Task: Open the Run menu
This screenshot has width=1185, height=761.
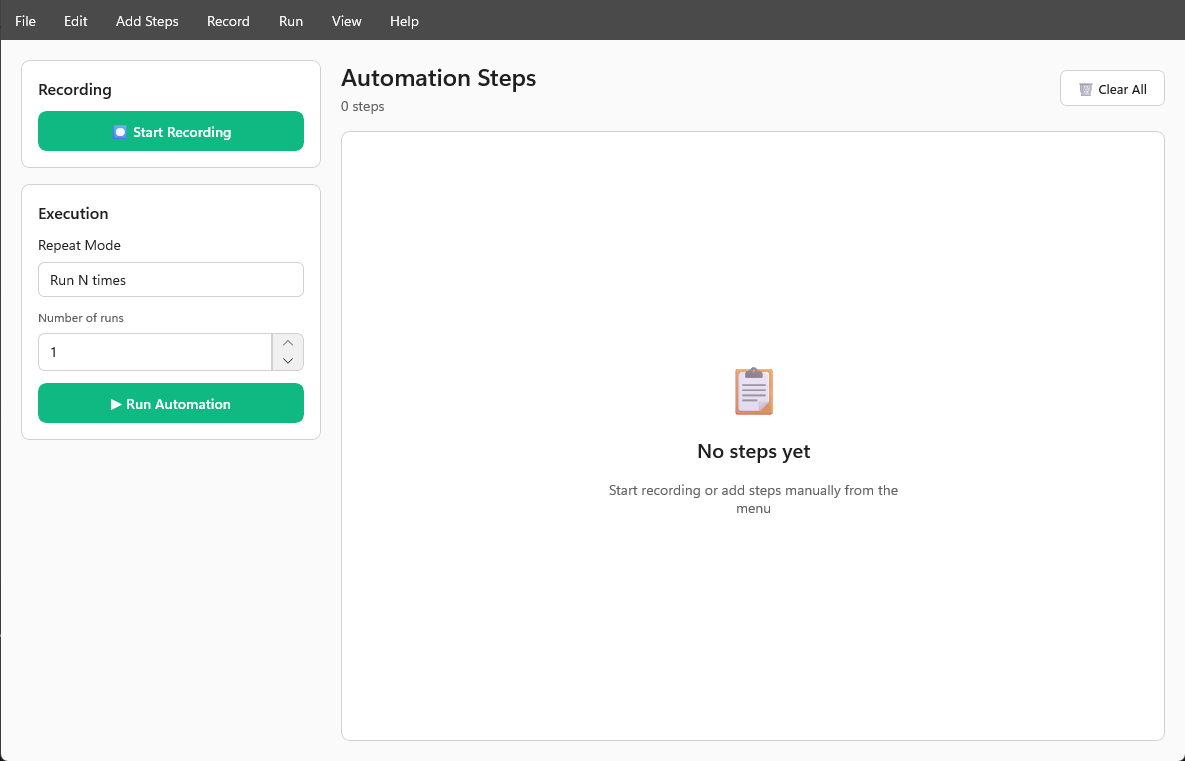Action: pos(291,21)
